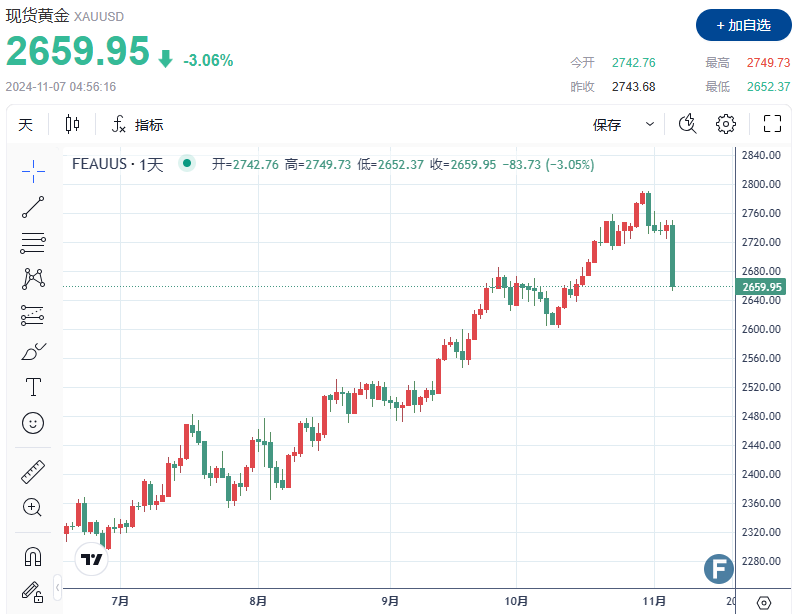Open the emoji sticker tool
This screenshot has width=805, height=614.
point(33,423)
